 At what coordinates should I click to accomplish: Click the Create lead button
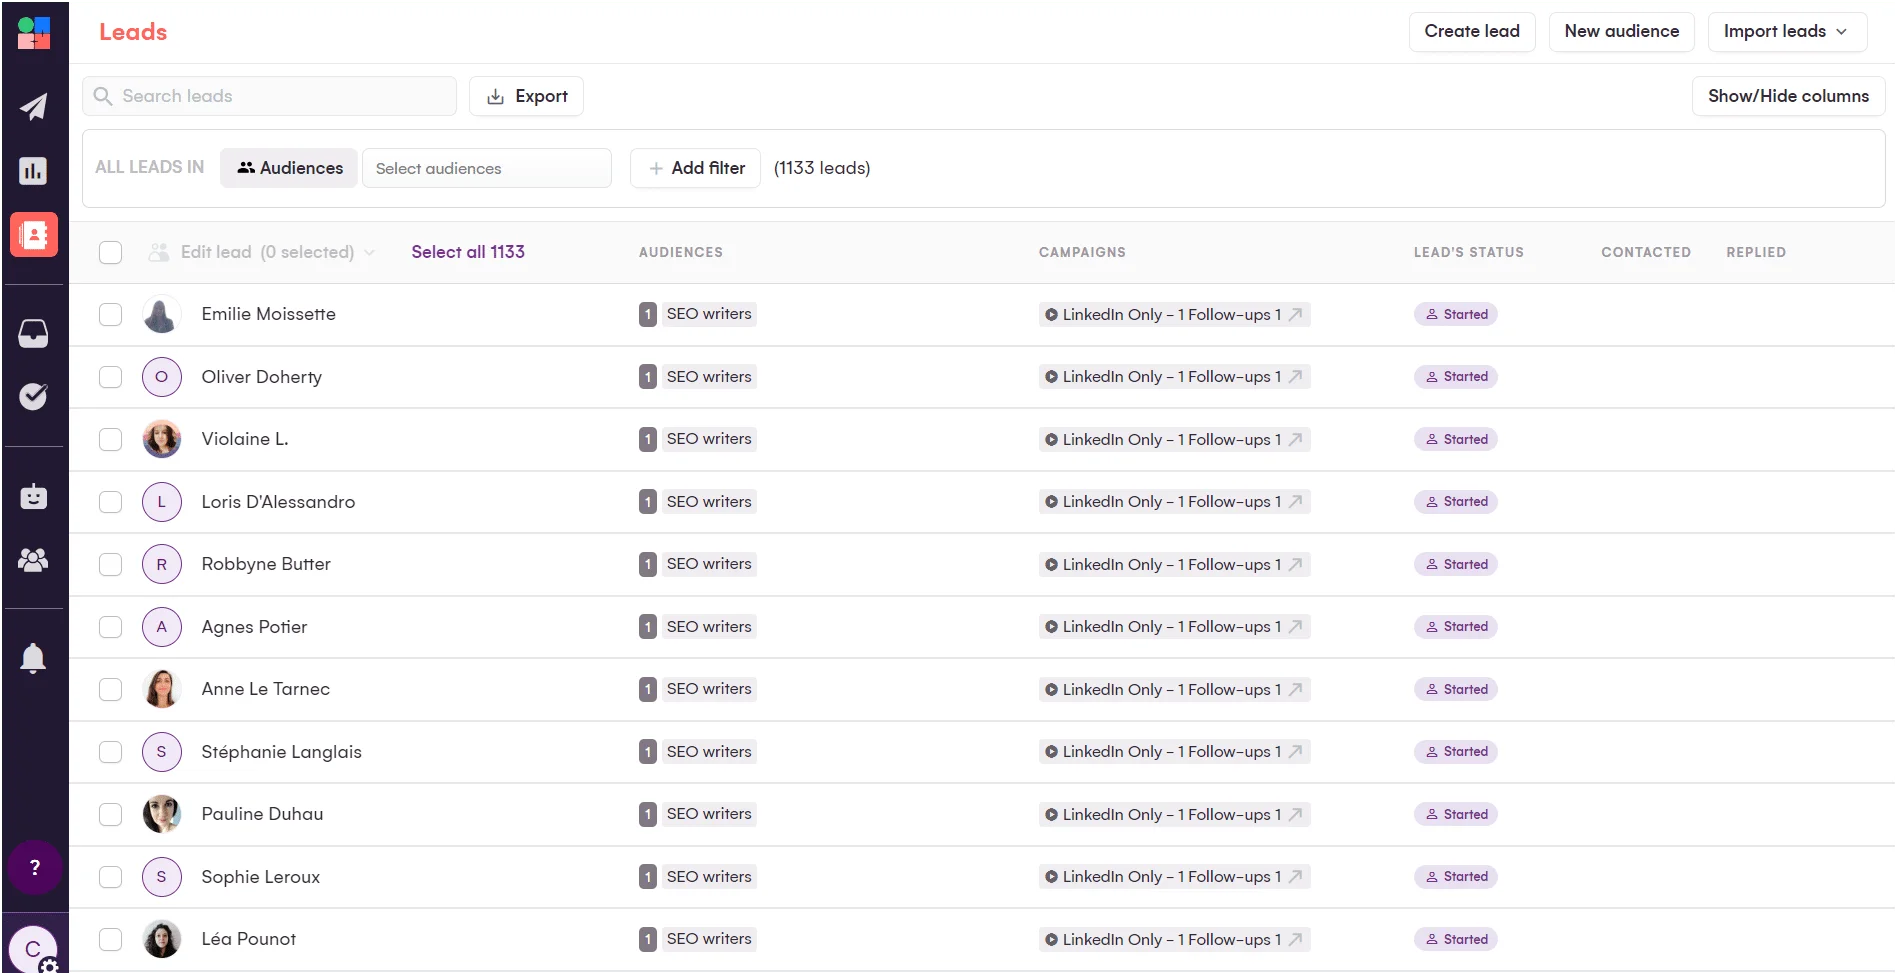[1471, 31]
